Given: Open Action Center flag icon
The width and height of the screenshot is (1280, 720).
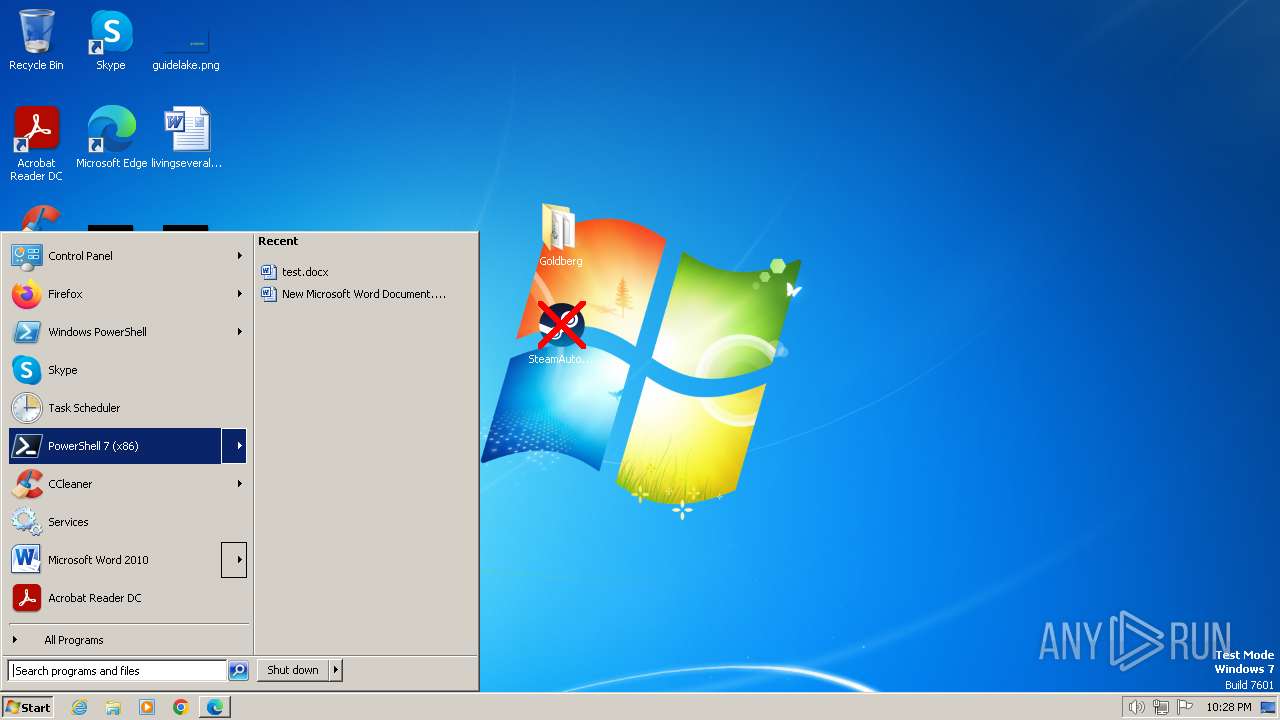Looking at the screenshot, I should [1185, 707].
